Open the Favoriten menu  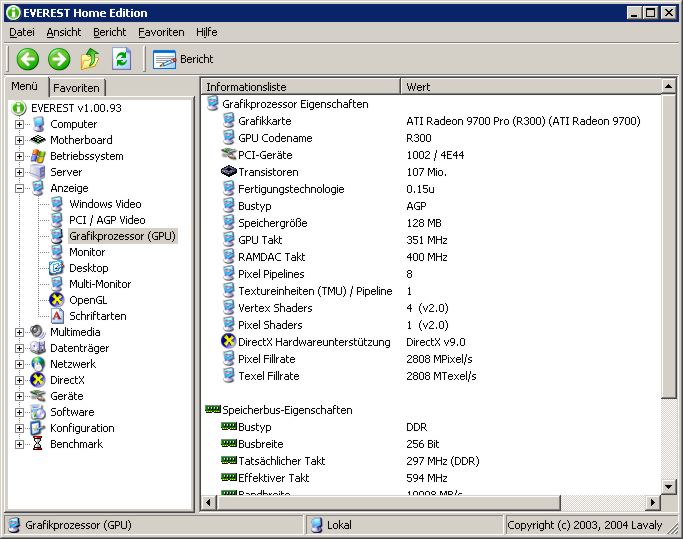[161, 32]
